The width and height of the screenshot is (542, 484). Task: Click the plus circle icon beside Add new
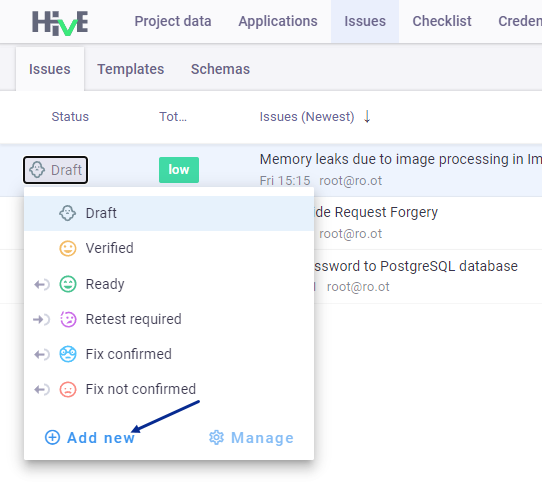click(53, 438)
